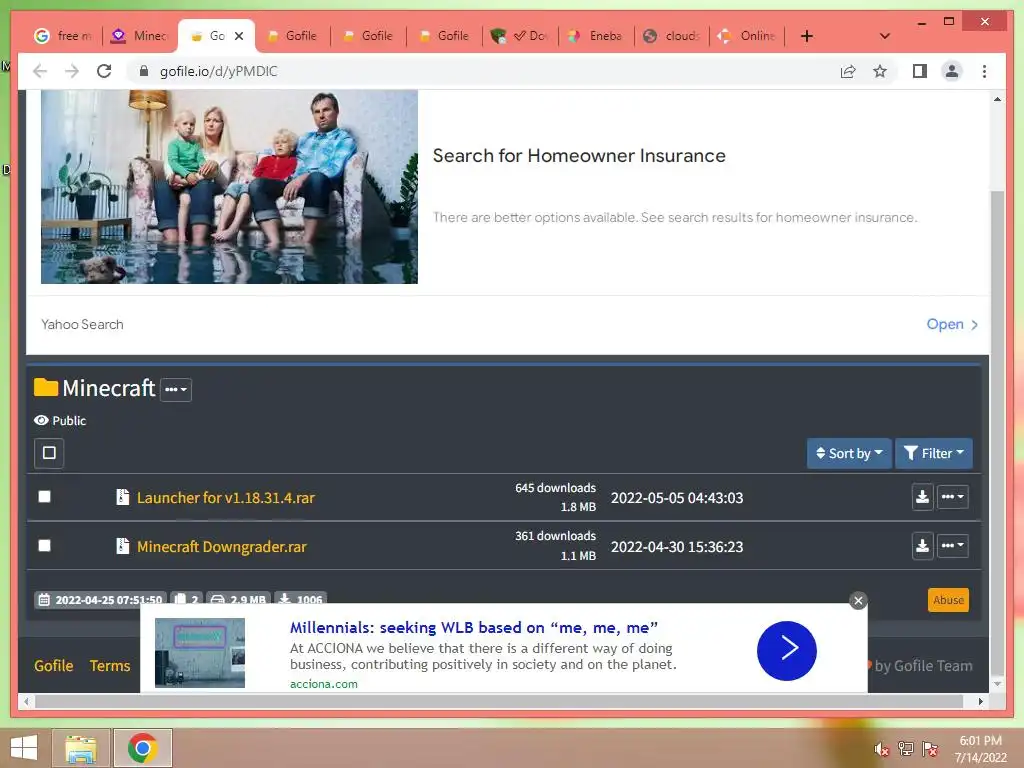Go forward with browser forward arrow
Screen dimensions: 1024x768
point(72,71)
